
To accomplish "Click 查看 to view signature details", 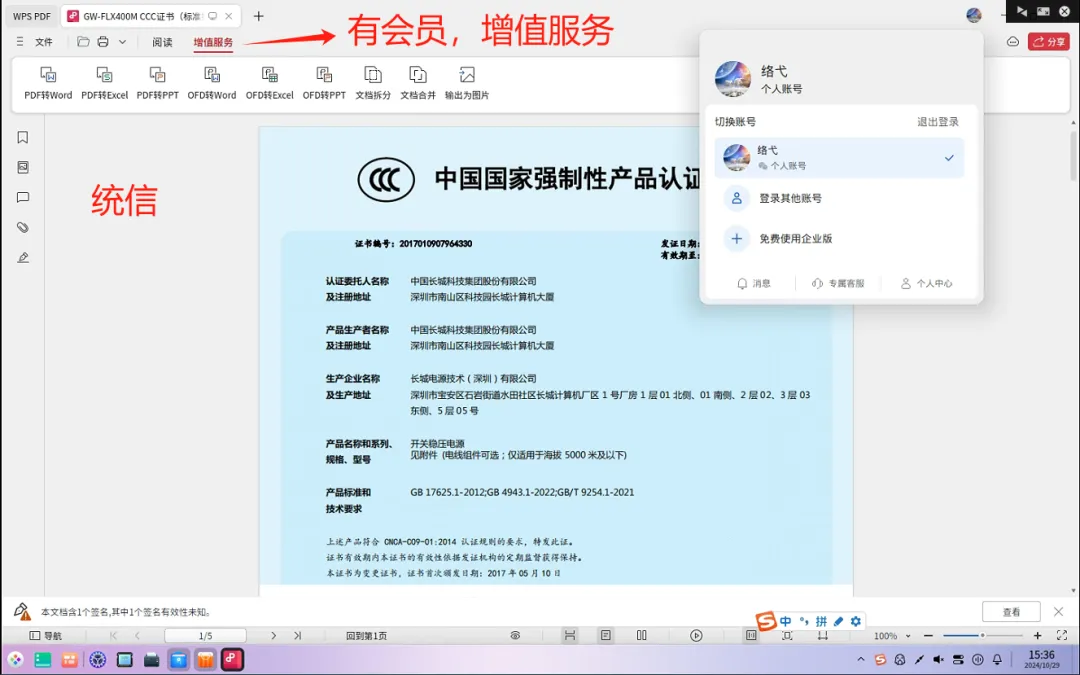I will [x=1011, y=612].
